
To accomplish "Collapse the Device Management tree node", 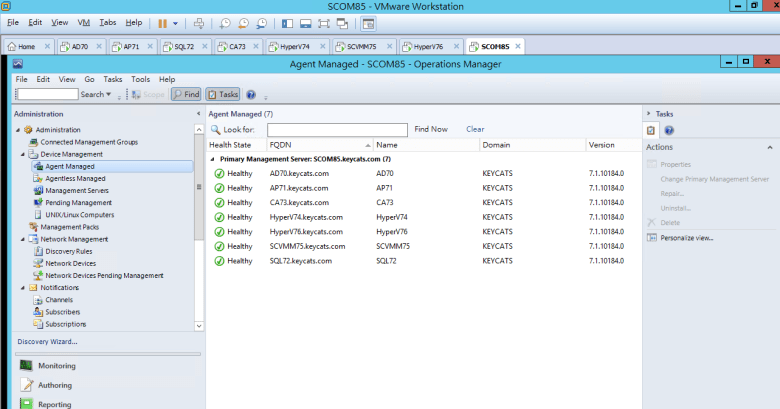I will click(x=21, y=154).
